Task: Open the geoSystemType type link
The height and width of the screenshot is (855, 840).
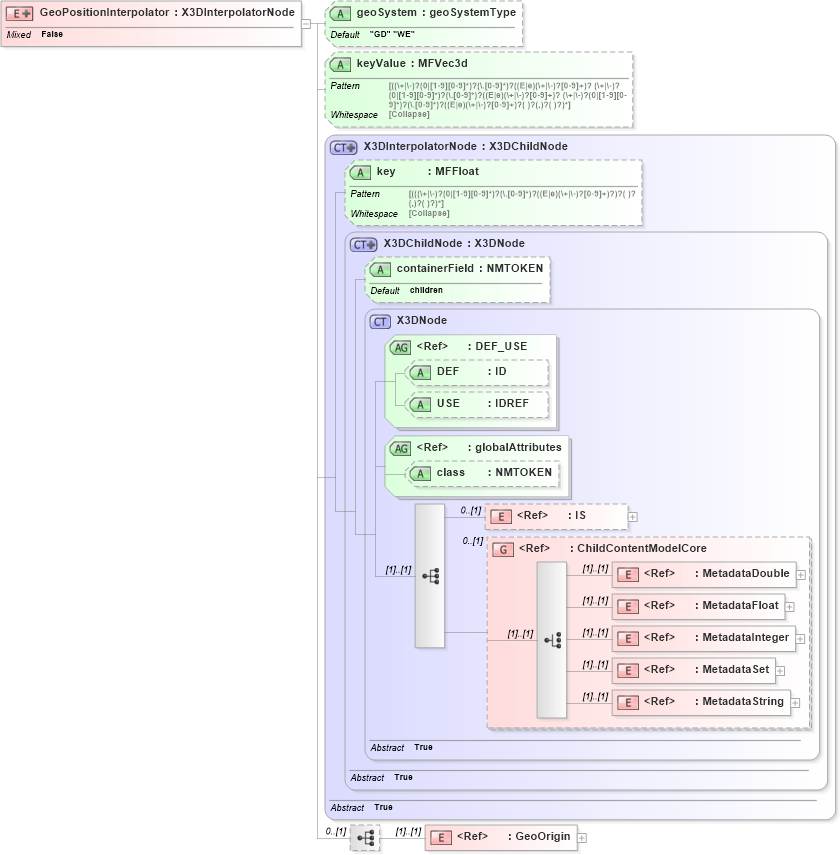Action: click(472, 13)
